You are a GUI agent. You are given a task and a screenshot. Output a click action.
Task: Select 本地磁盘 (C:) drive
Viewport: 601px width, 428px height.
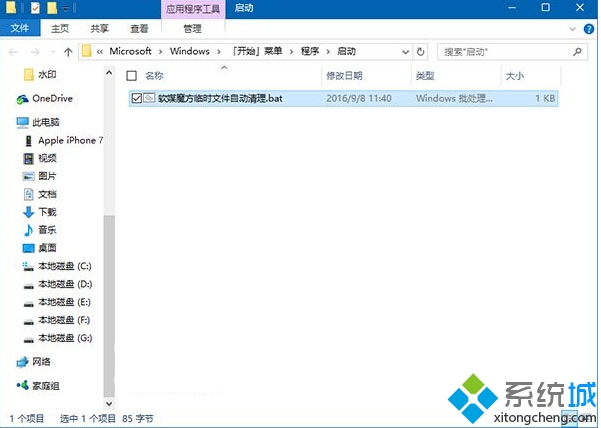(x=64, y=265)
